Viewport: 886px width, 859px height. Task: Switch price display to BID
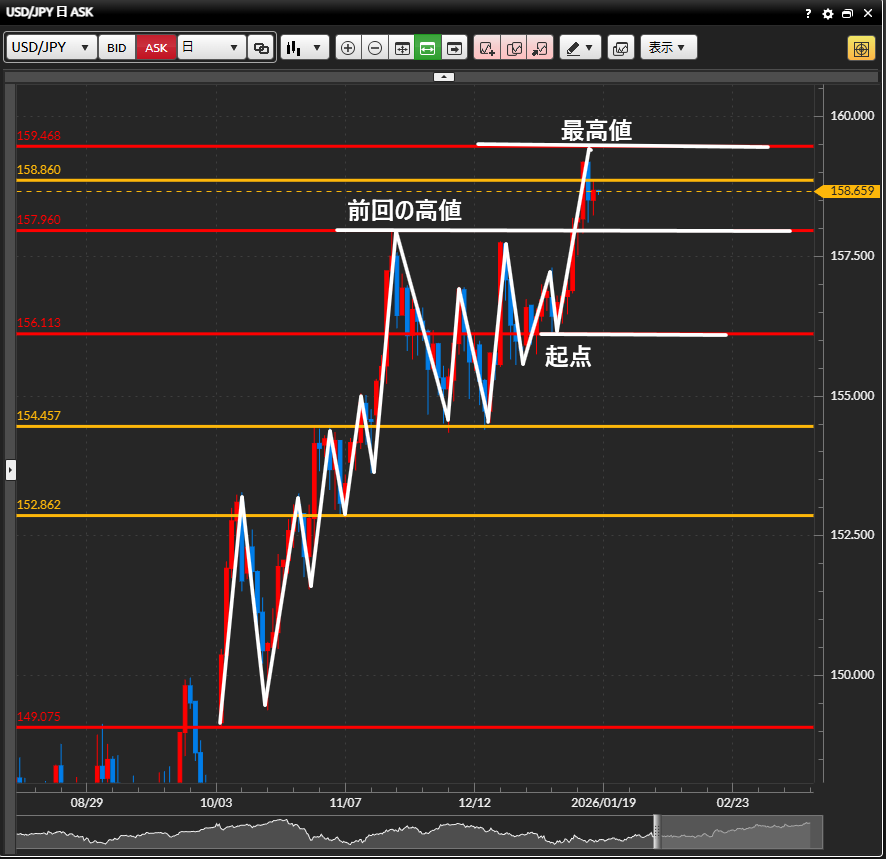(117, 48)
